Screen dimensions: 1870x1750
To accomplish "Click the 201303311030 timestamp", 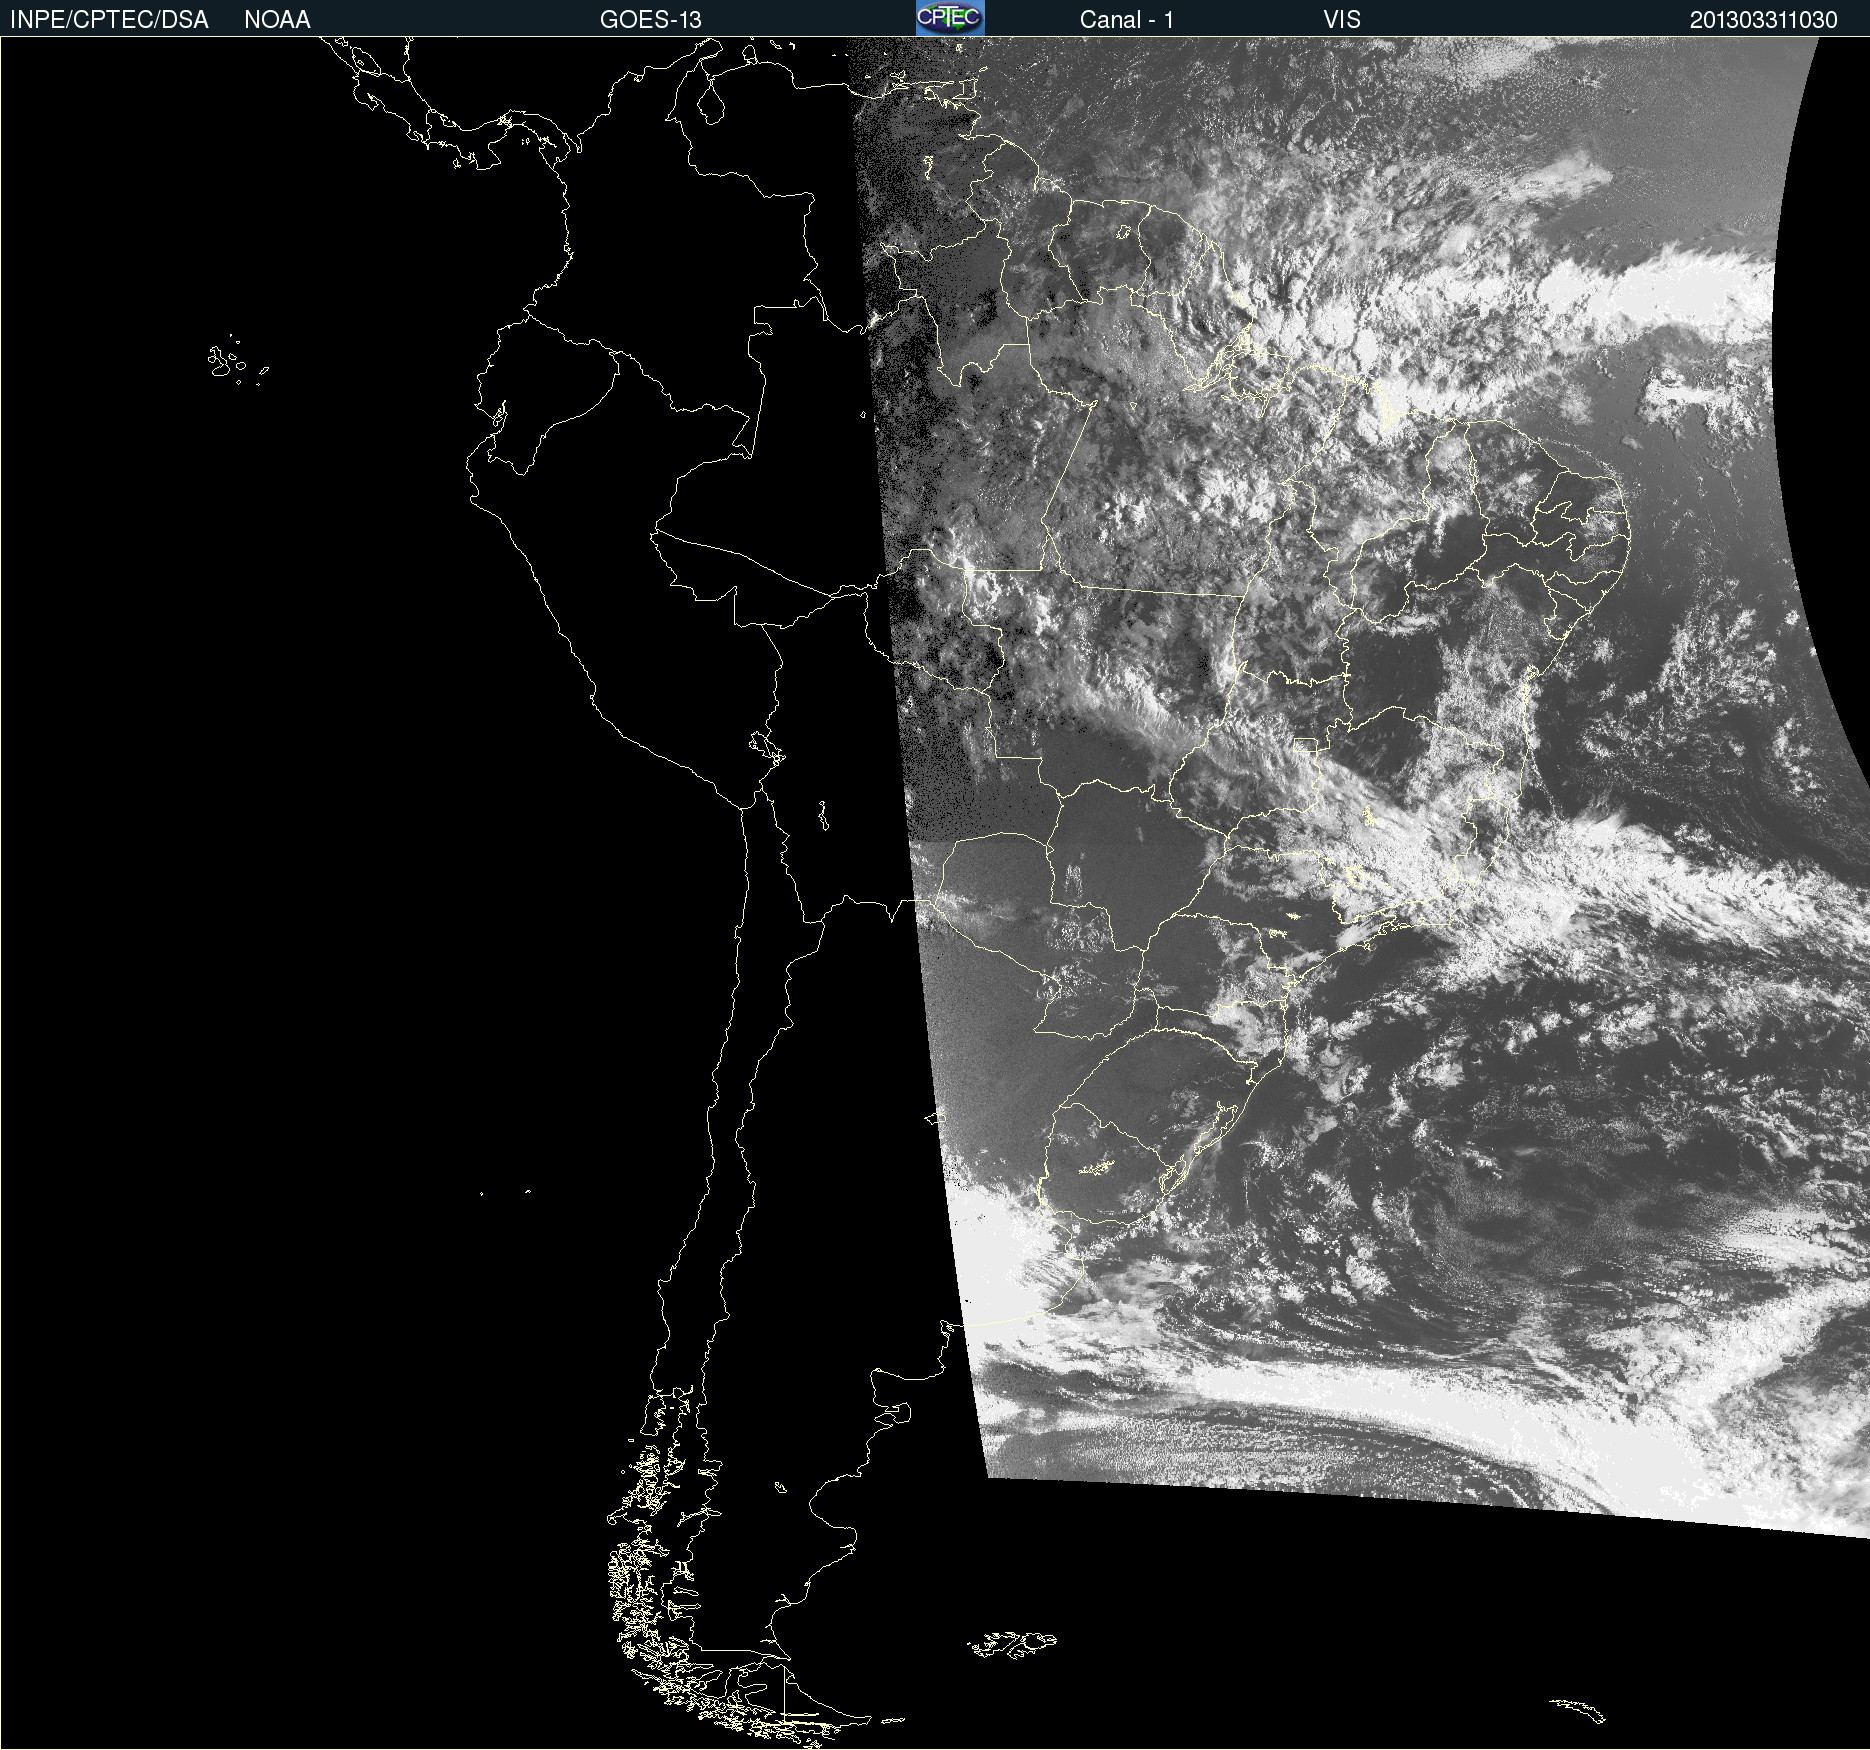I will [1764, 20].
